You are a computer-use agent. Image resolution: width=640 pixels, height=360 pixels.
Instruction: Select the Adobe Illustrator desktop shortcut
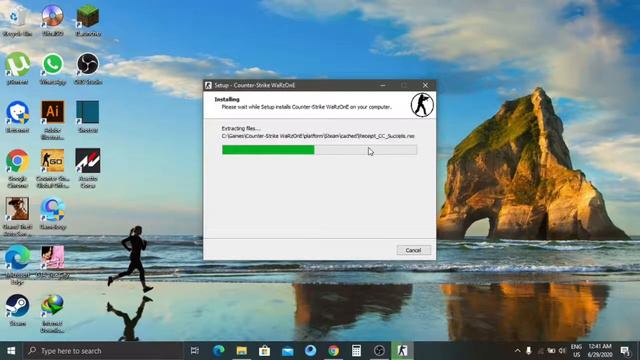pyautogui.click(x=53, y=120)
